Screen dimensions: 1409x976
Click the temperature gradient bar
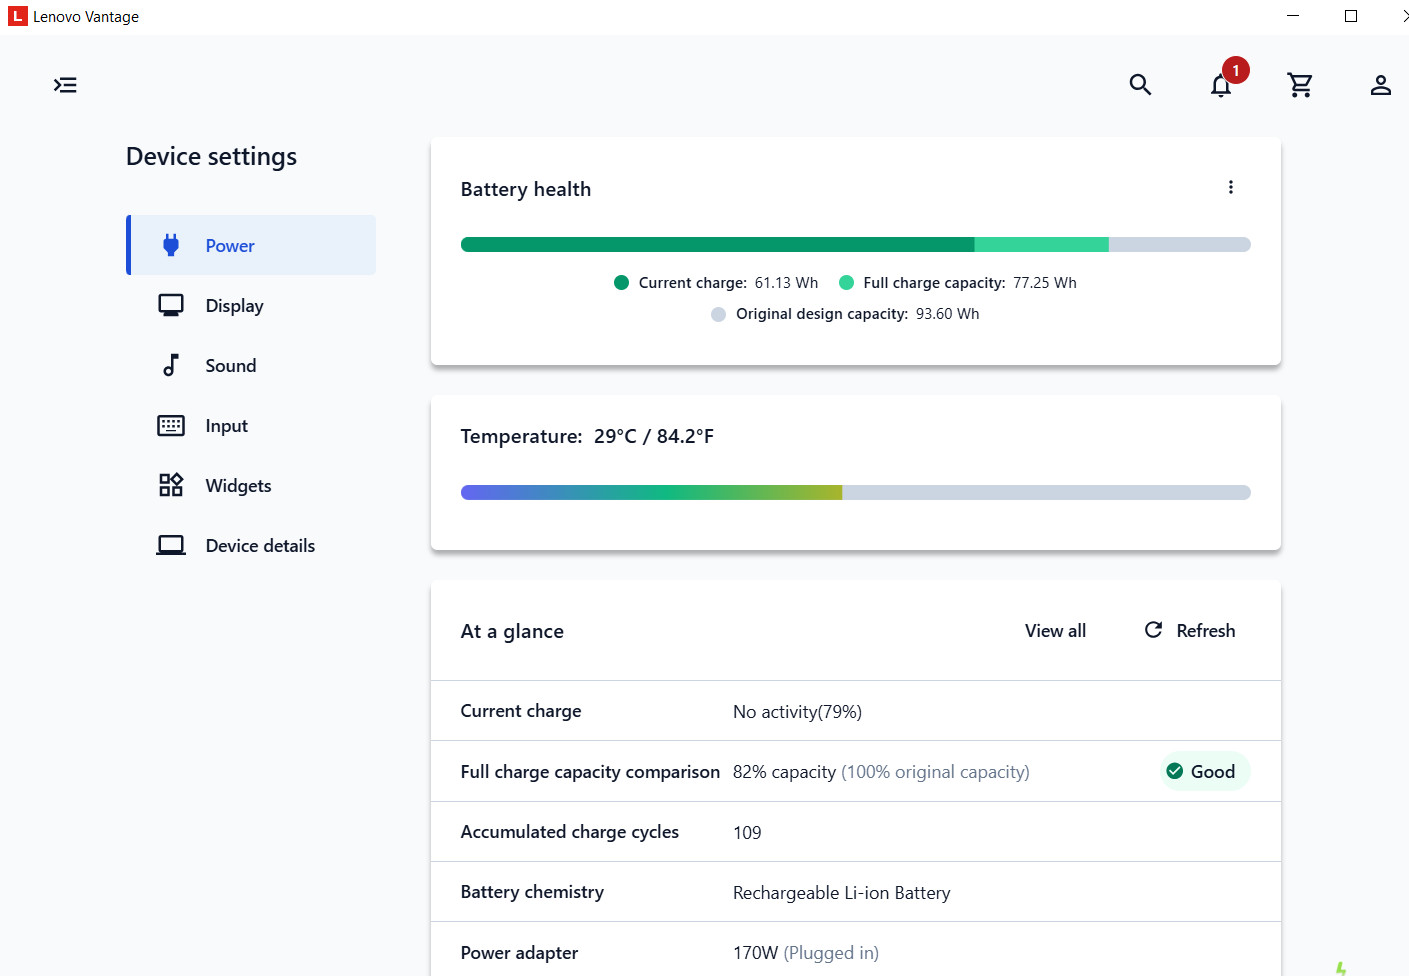click(855, 492)
